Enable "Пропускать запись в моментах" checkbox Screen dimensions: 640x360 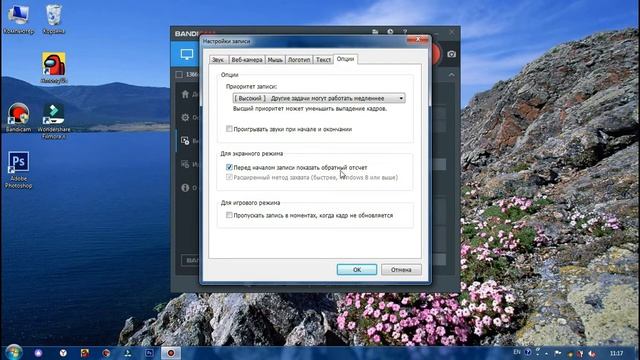tap(229, 215)
